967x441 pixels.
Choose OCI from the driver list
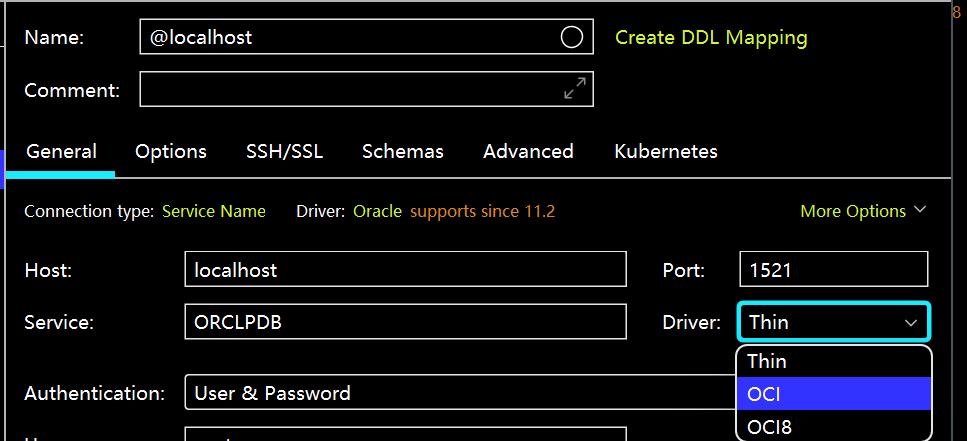pyautogui.click(x=833, y=394)
